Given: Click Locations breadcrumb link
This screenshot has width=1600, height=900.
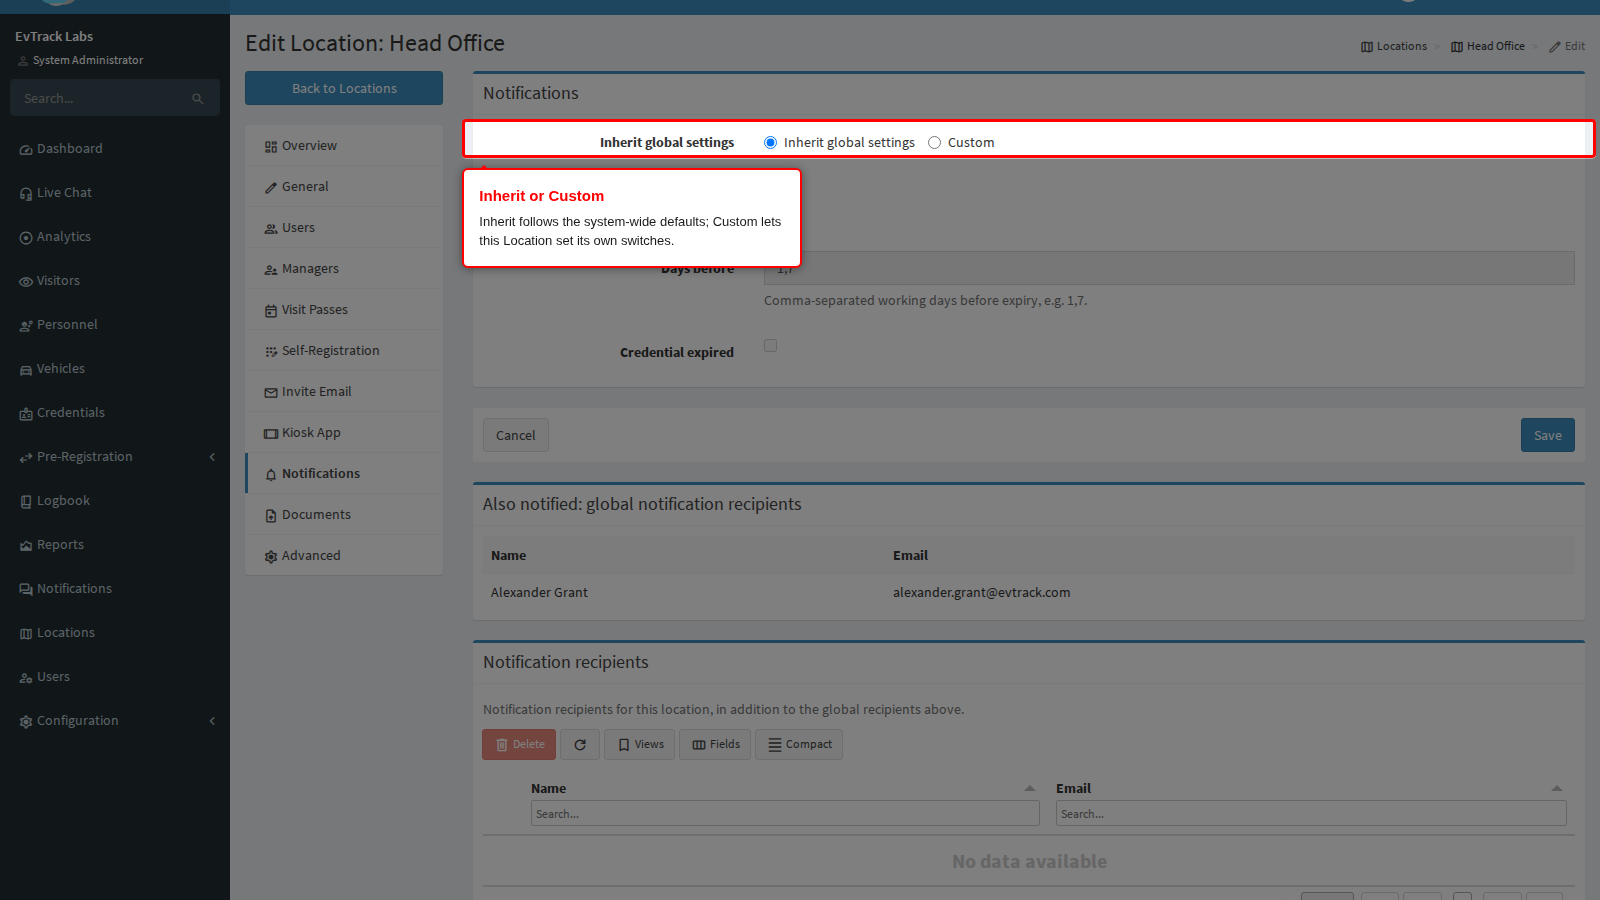Looking at the screenshot, I should pyautogui.click(x=1394, y=46).
